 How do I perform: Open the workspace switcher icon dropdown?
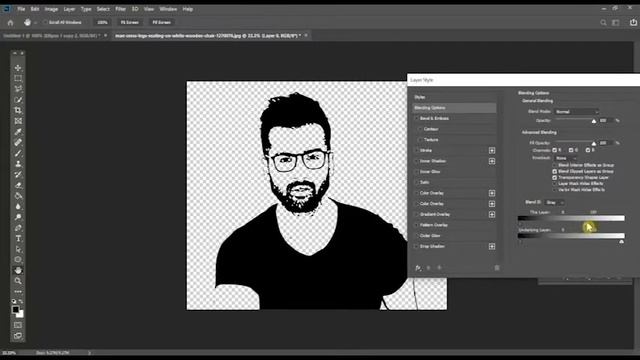pyautogui.click(x=616, y=22)
